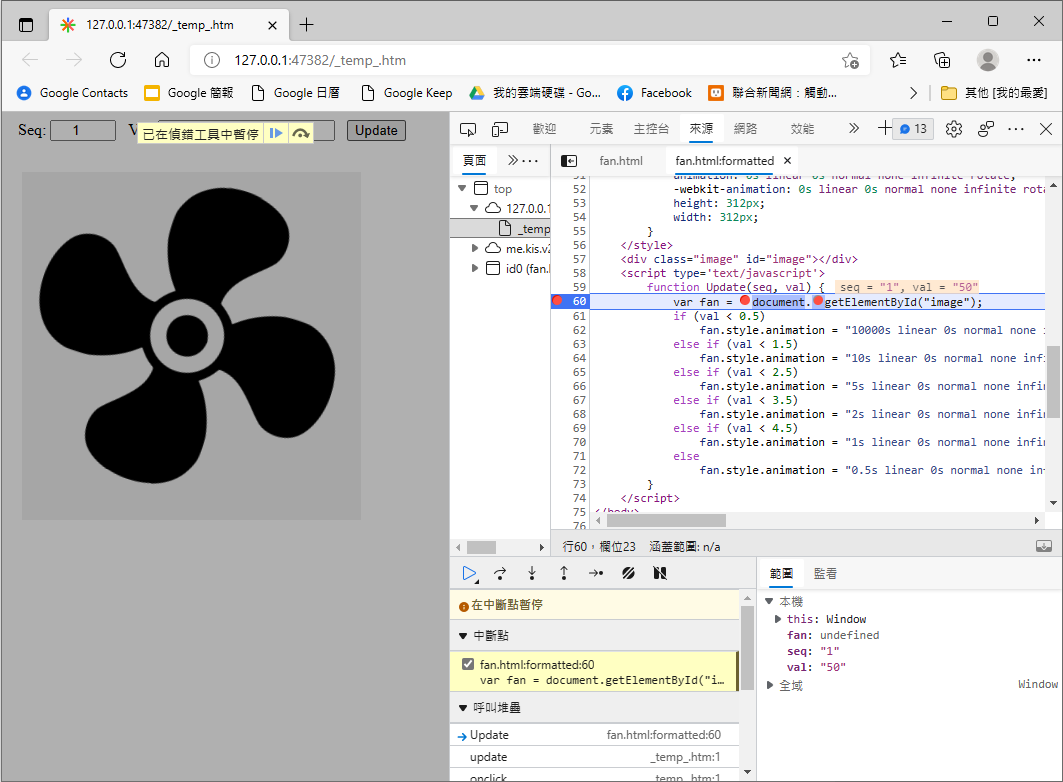Screen dimensions: 1063x782
Task: Open DevTools settings gear
Action: pos(953,129)
